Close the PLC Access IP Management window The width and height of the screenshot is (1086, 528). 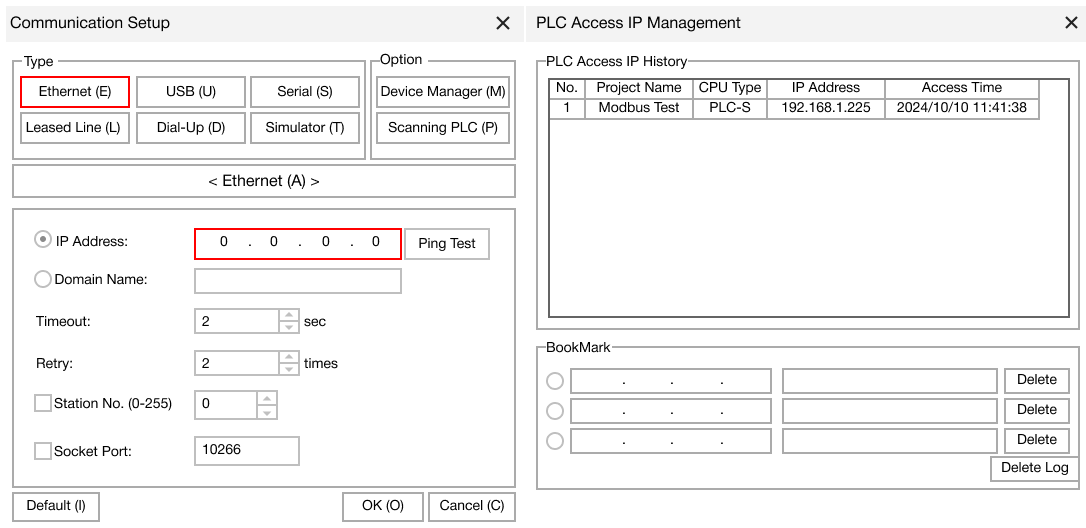(1071, 23)
